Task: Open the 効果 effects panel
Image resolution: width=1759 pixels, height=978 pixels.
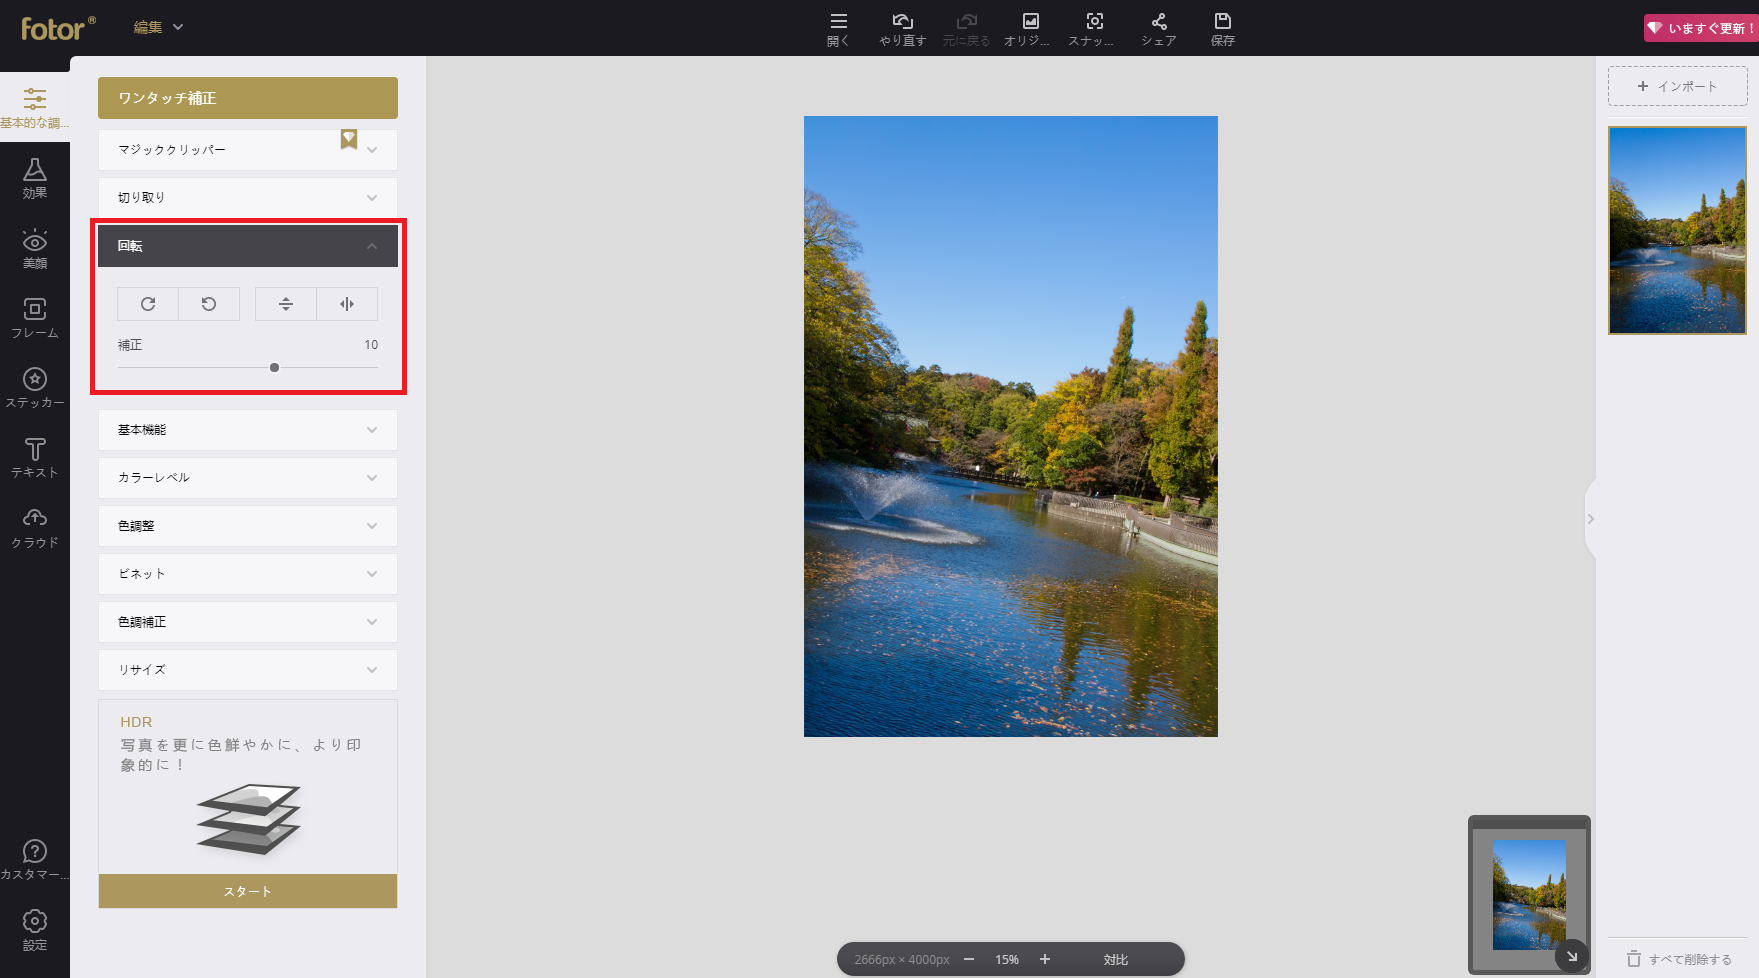Action: coord(35,178)
